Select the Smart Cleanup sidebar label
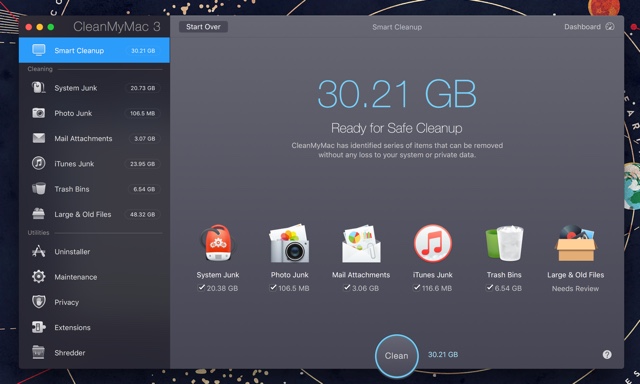640x384 pixels. point(79,51)
